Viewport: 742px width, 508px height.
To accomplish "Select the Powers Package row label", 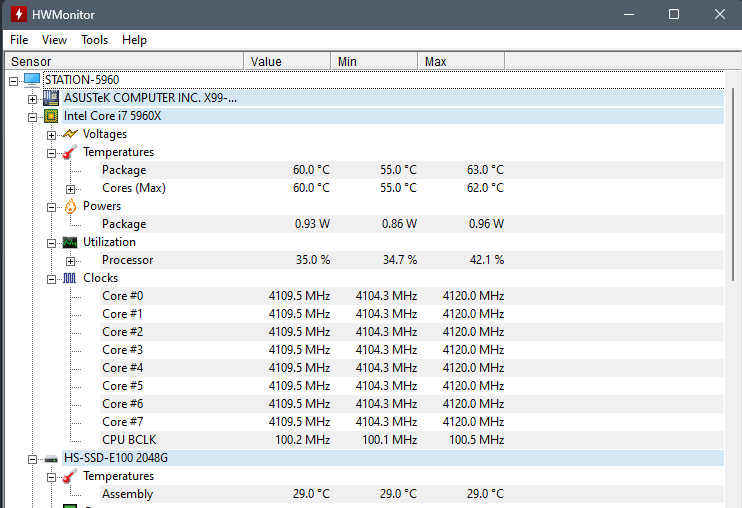I will (124, 224).
